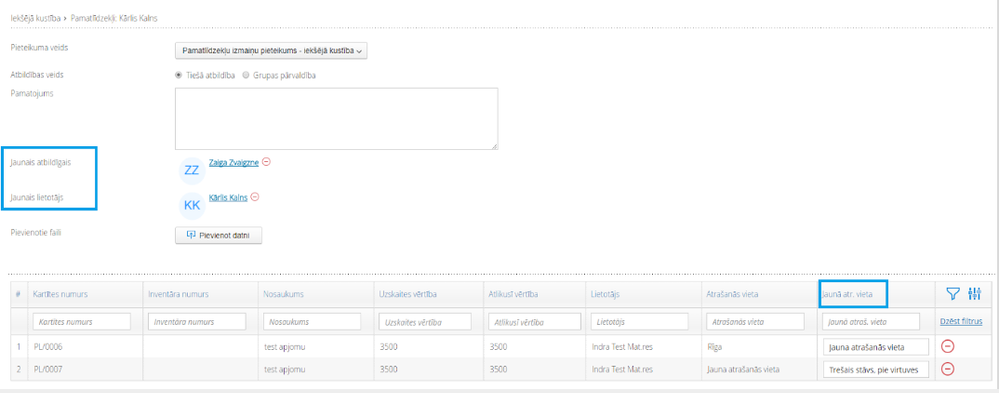Viewport: 999px width, 393px height.
Task: Focus Kartītes numurs filter field
Action: tap(82, 322)
